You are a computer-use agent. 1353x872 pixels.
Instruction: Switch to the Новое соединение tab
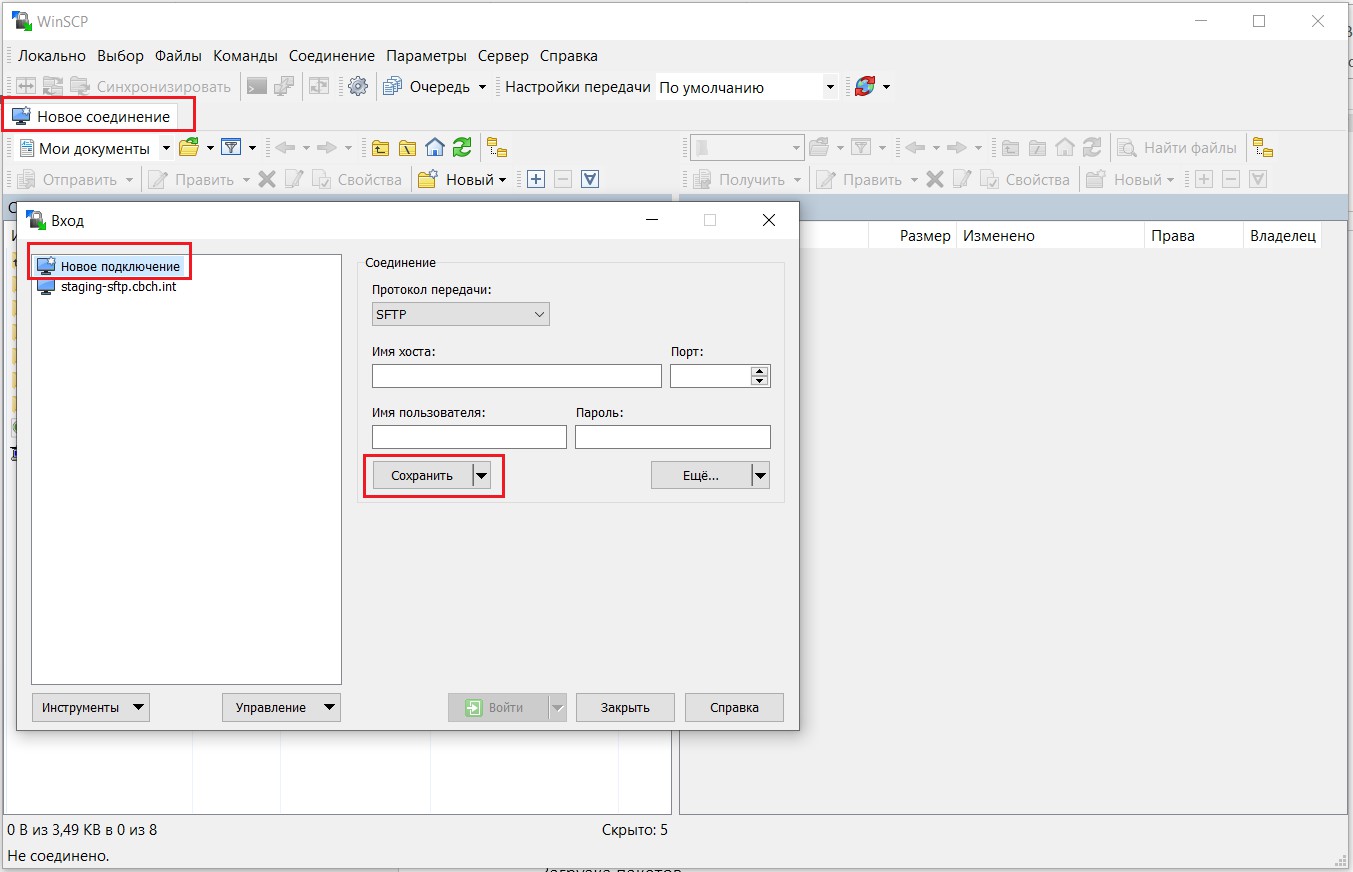tap(92, 117)
